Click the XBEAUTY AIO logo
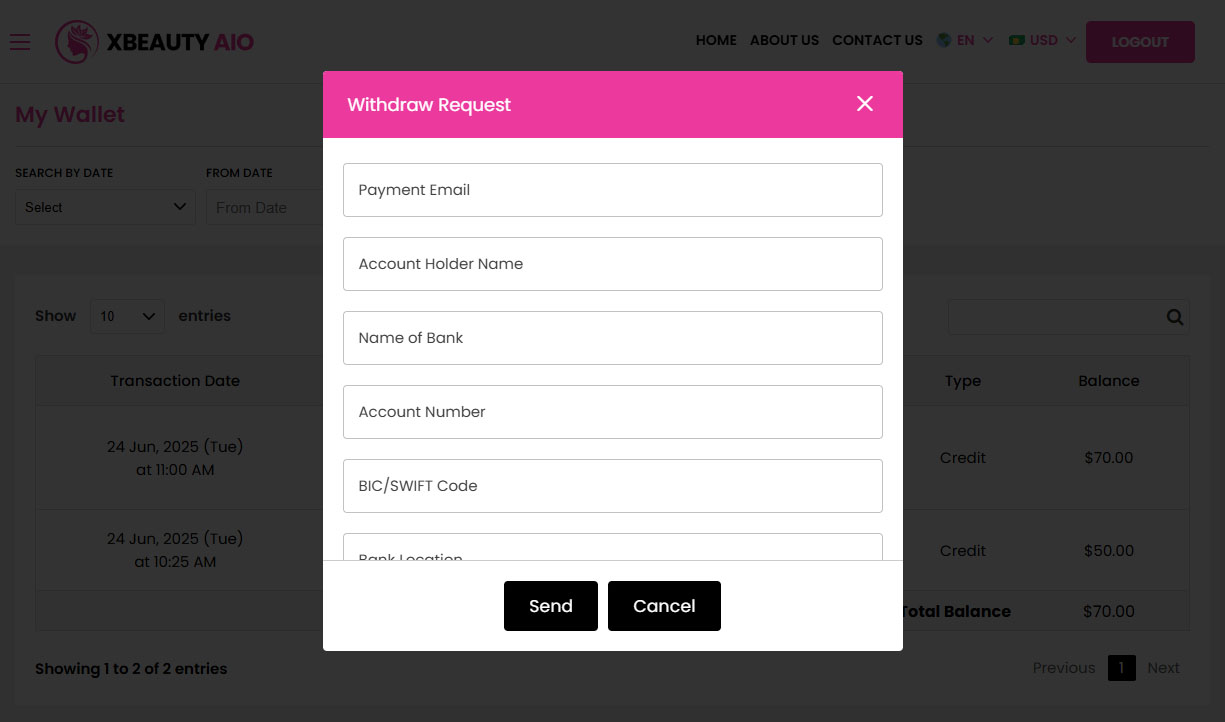 pyautogui.click(x=154, y=42)
